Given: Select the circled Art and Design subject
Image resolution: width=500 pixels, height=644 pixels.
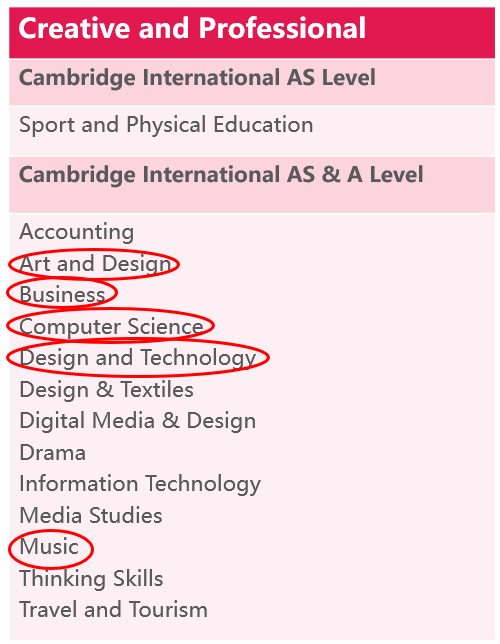Looking at the screenshot, I should pos(95,264).
